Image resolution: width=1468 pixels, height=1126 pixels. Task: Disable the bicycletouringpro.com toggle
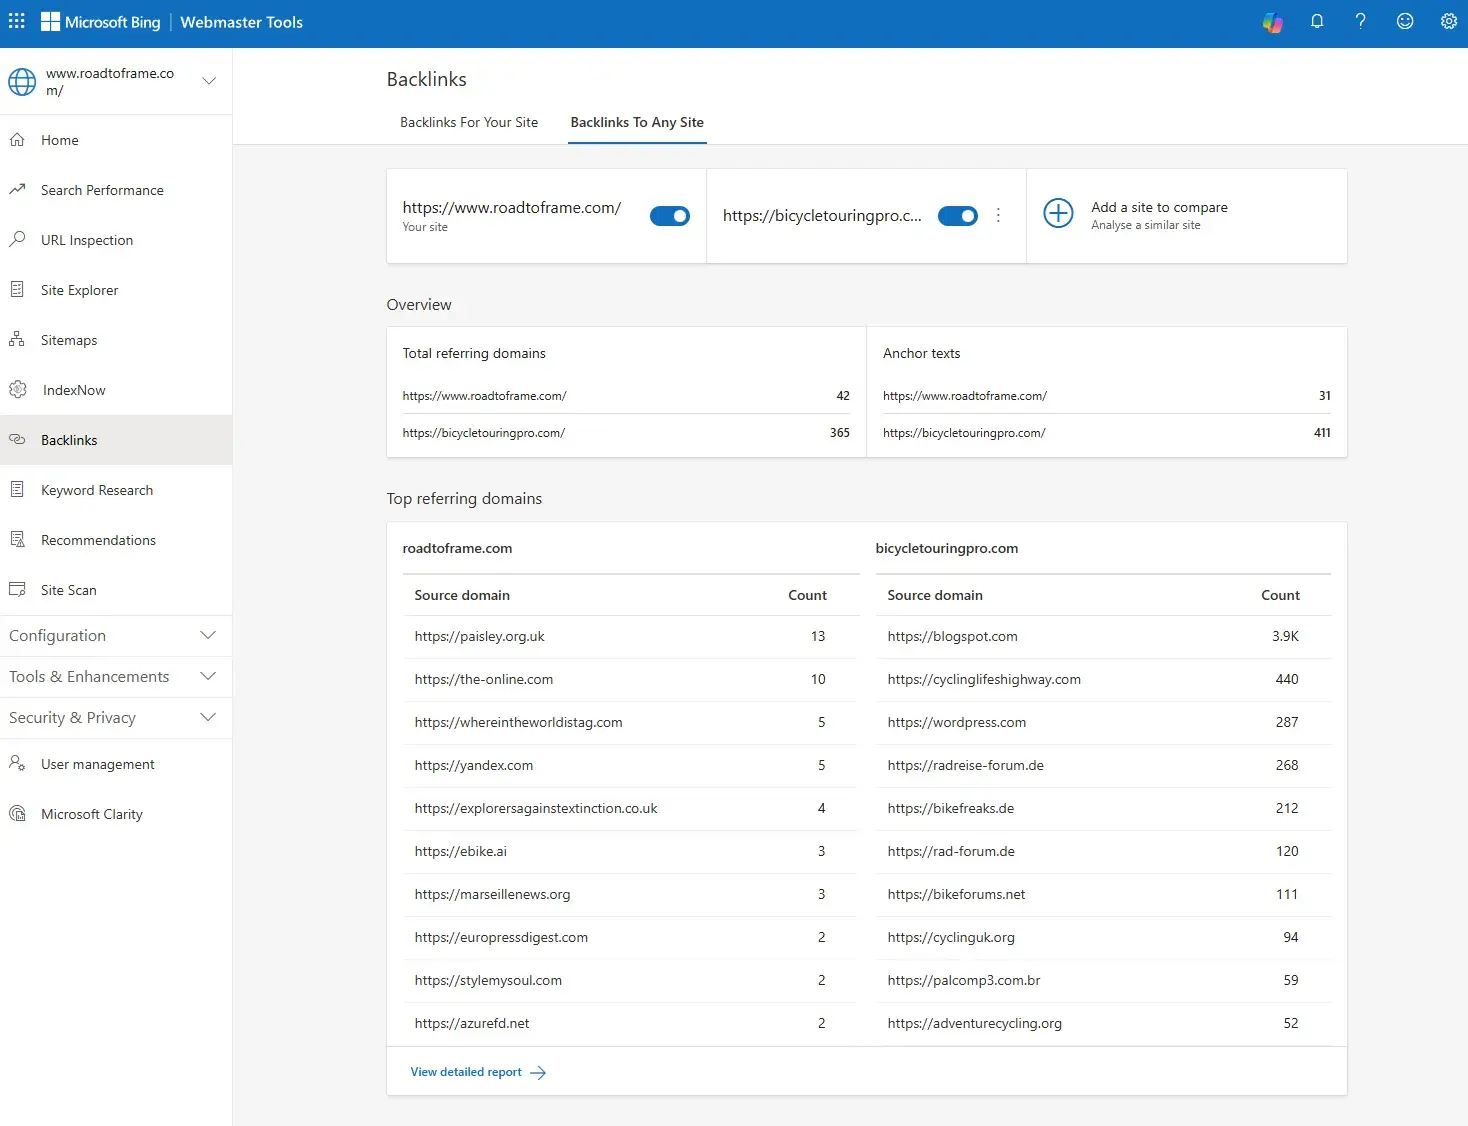click(x=957, y=216)
